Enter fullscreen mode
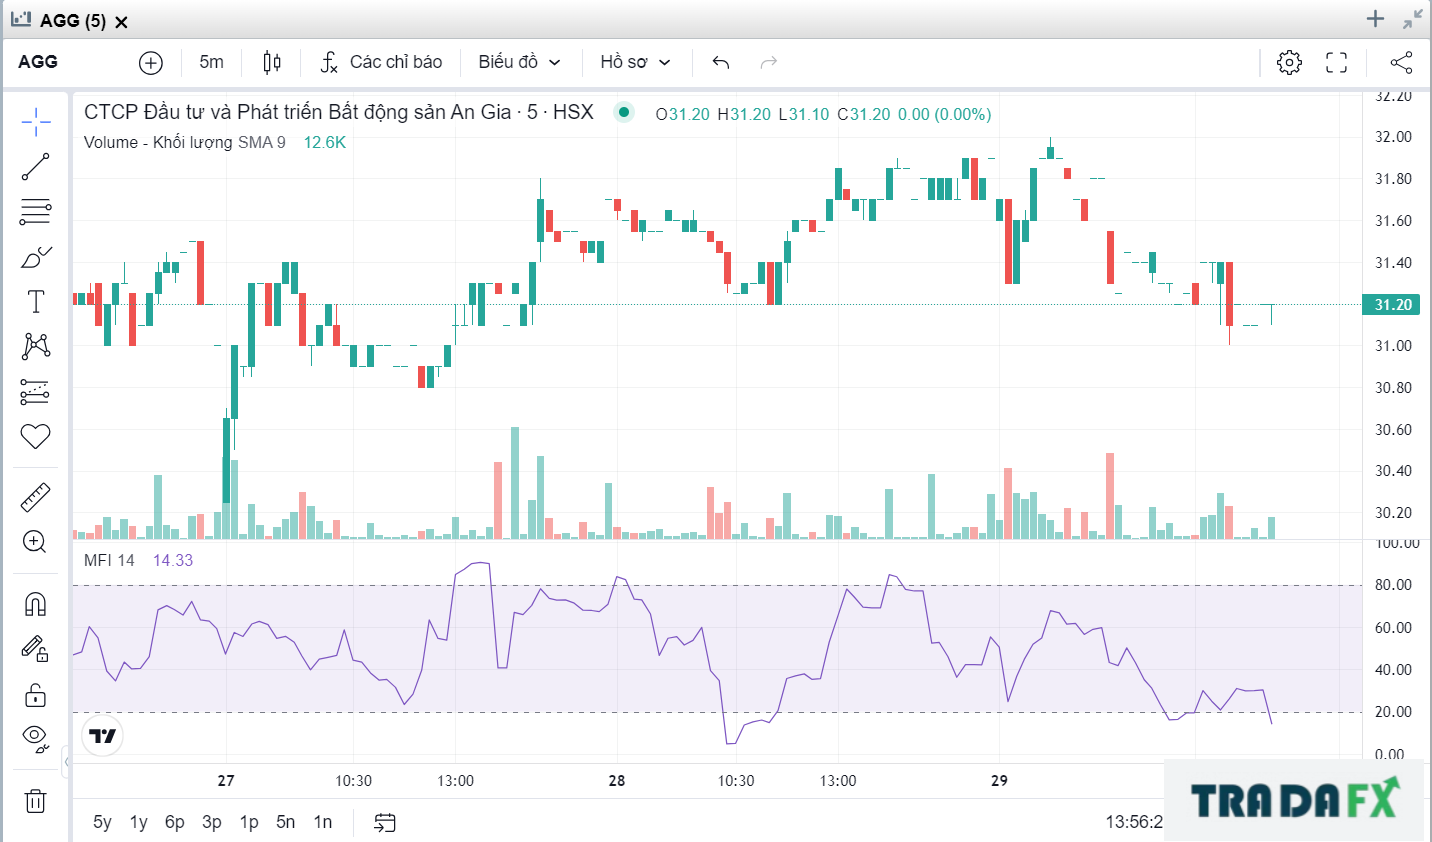Image resolution: width=1432 pixels, height=842 pixels. pos(1337,62)
